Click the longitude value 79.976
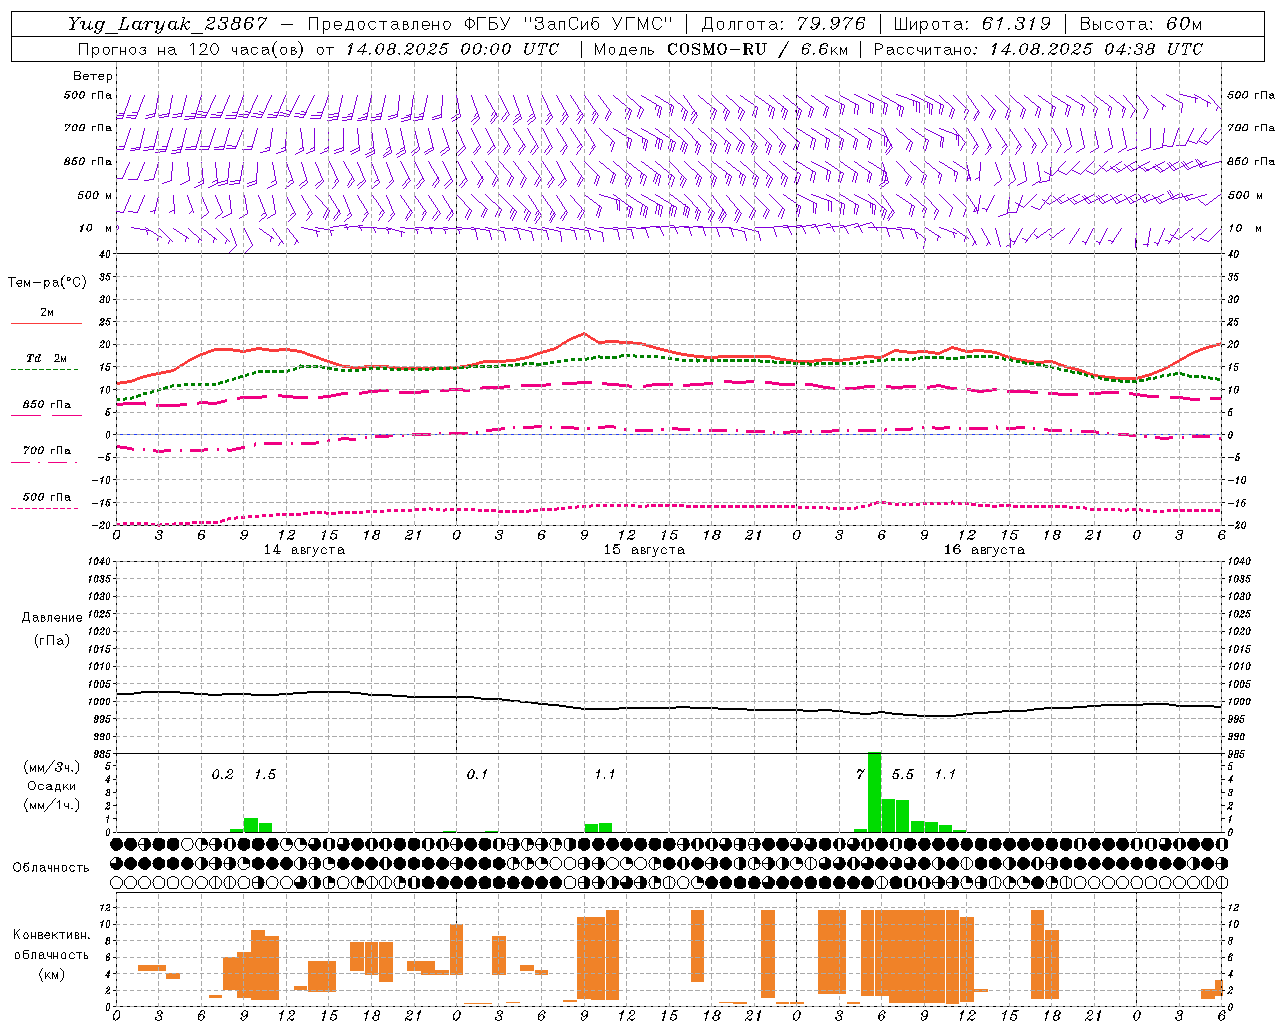1280x1024 pixels. click(x=833, y=24)
